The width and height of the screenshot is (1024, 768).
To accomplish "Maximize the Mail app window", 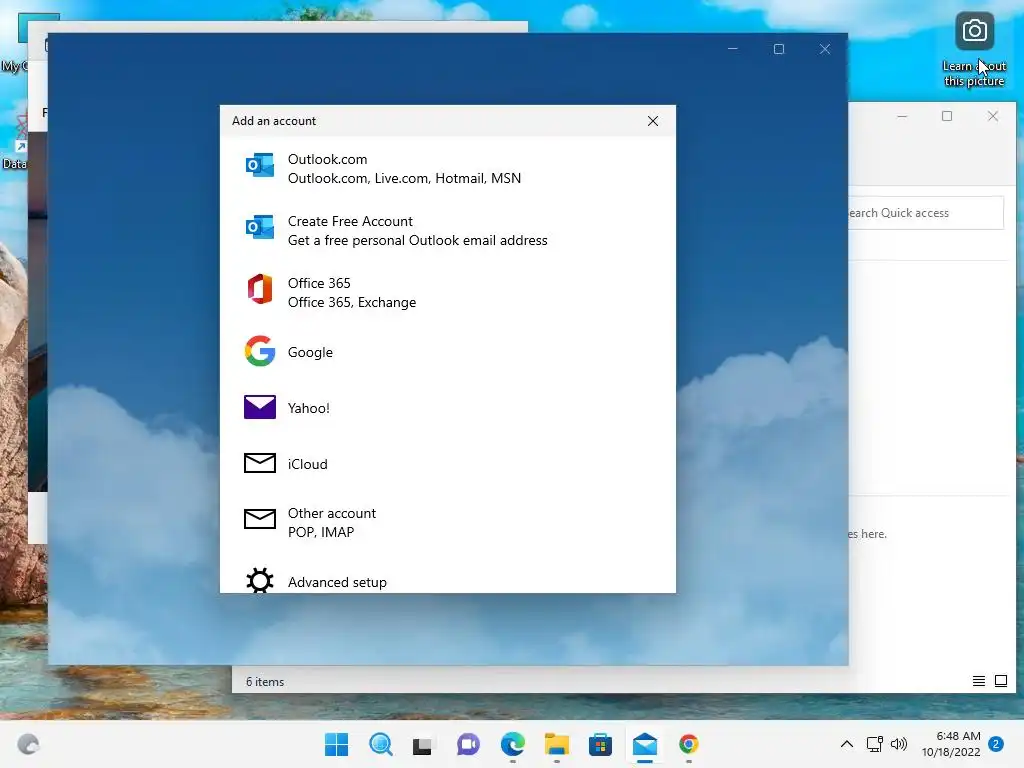I will point(778,49).
